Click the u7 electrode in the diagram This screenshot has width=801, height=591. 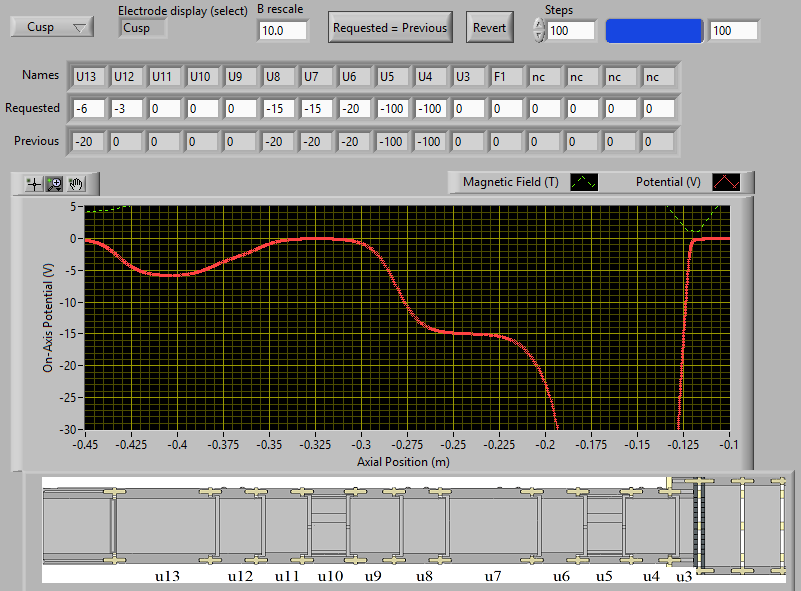click(492, 531)
